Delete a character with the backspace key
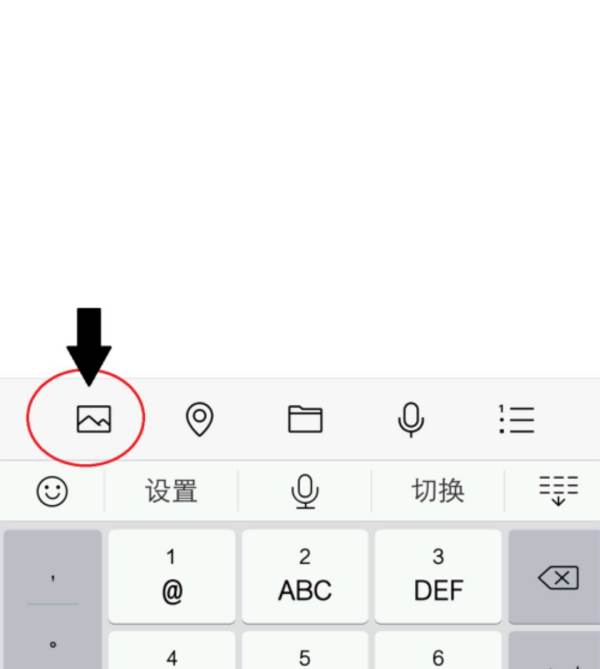Image resolution: width=600 pixels, height=669 pixels. (555, 577)
